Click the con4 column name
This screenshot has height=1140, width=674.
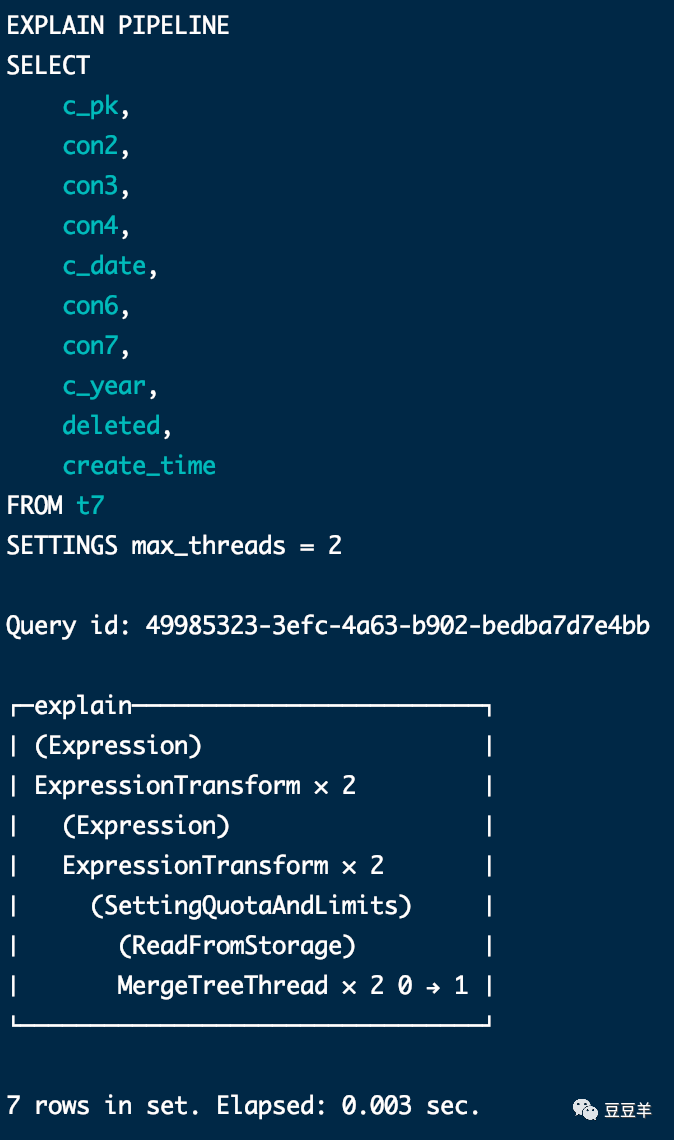[91, 226]
